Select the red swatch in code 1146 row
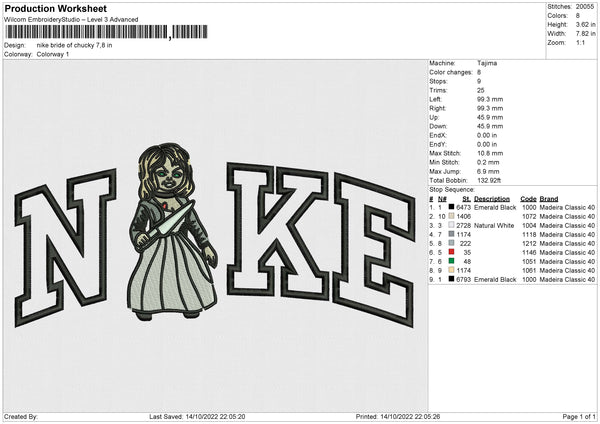The width and height of the screenshot is (600, 424). point(451,252)
